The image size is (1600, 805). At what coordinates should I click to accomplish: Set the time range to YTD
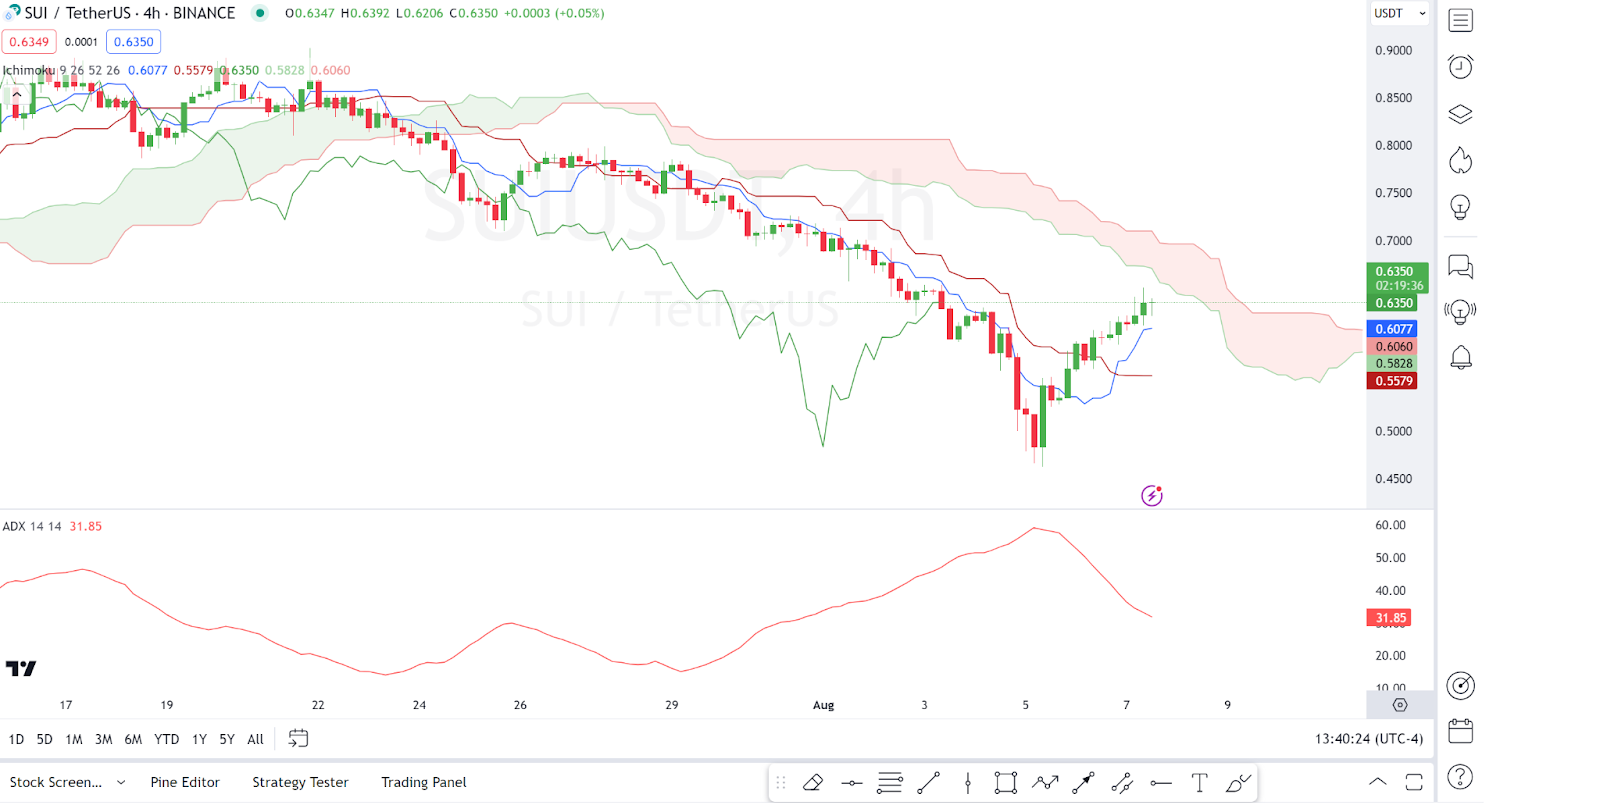click(x=167, y=739)
